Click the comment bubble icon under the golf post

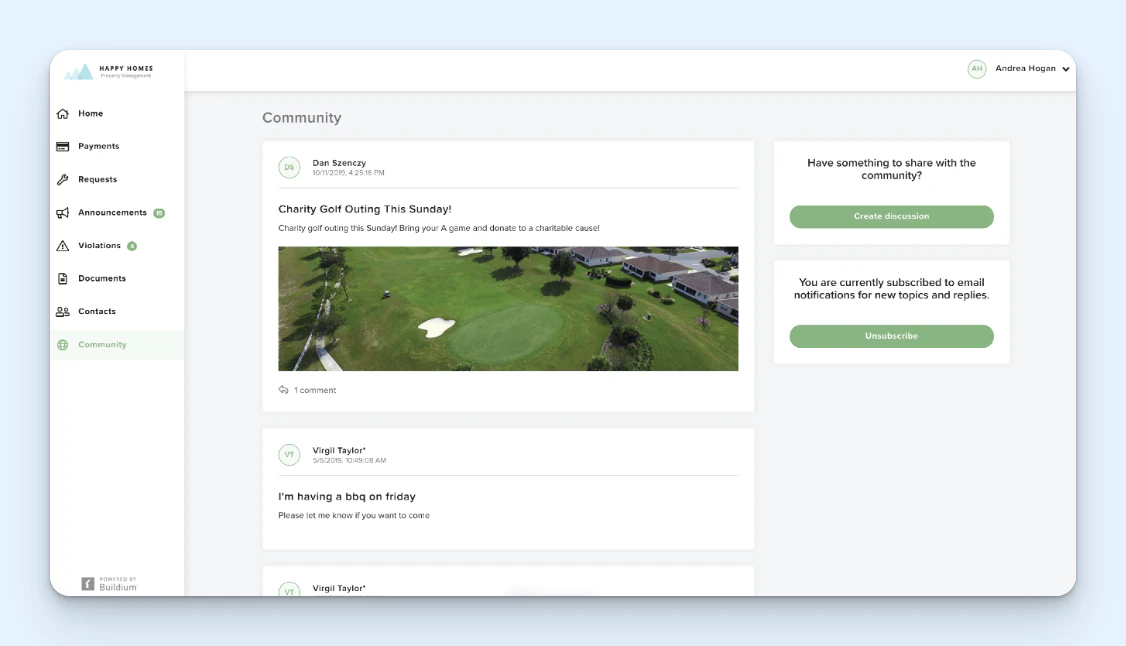point(282,389)
